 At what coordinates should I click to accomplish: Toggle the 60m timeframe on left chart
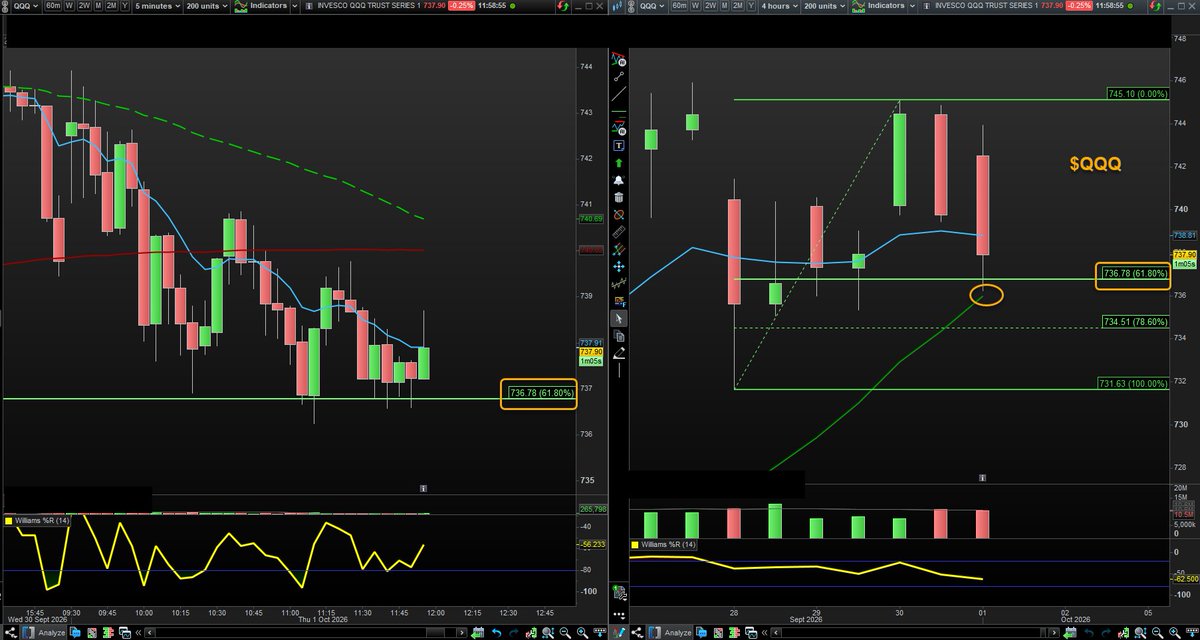pyautogui.click(x=53, y=6)
